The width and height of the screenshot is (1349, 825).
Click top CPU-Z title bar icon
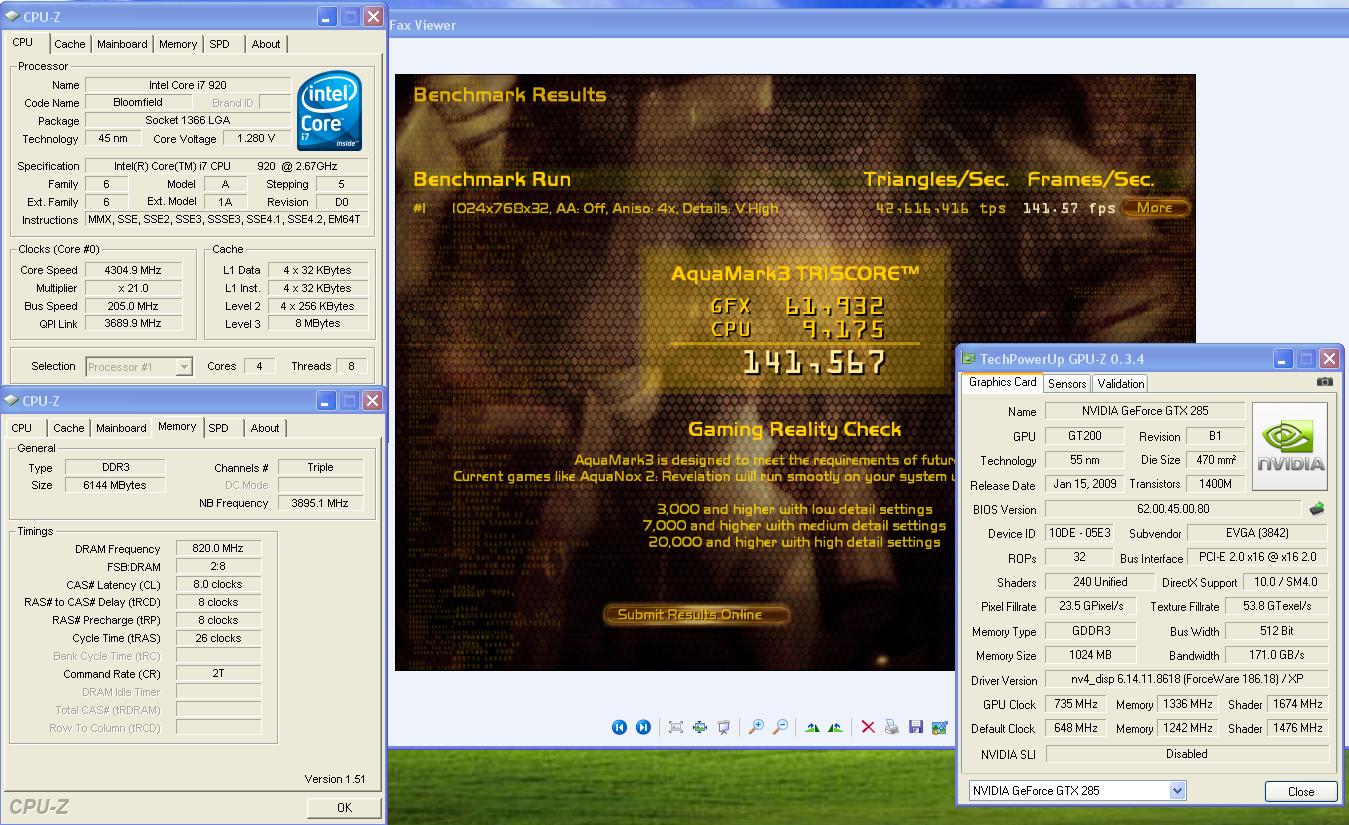tap(11, 17)
